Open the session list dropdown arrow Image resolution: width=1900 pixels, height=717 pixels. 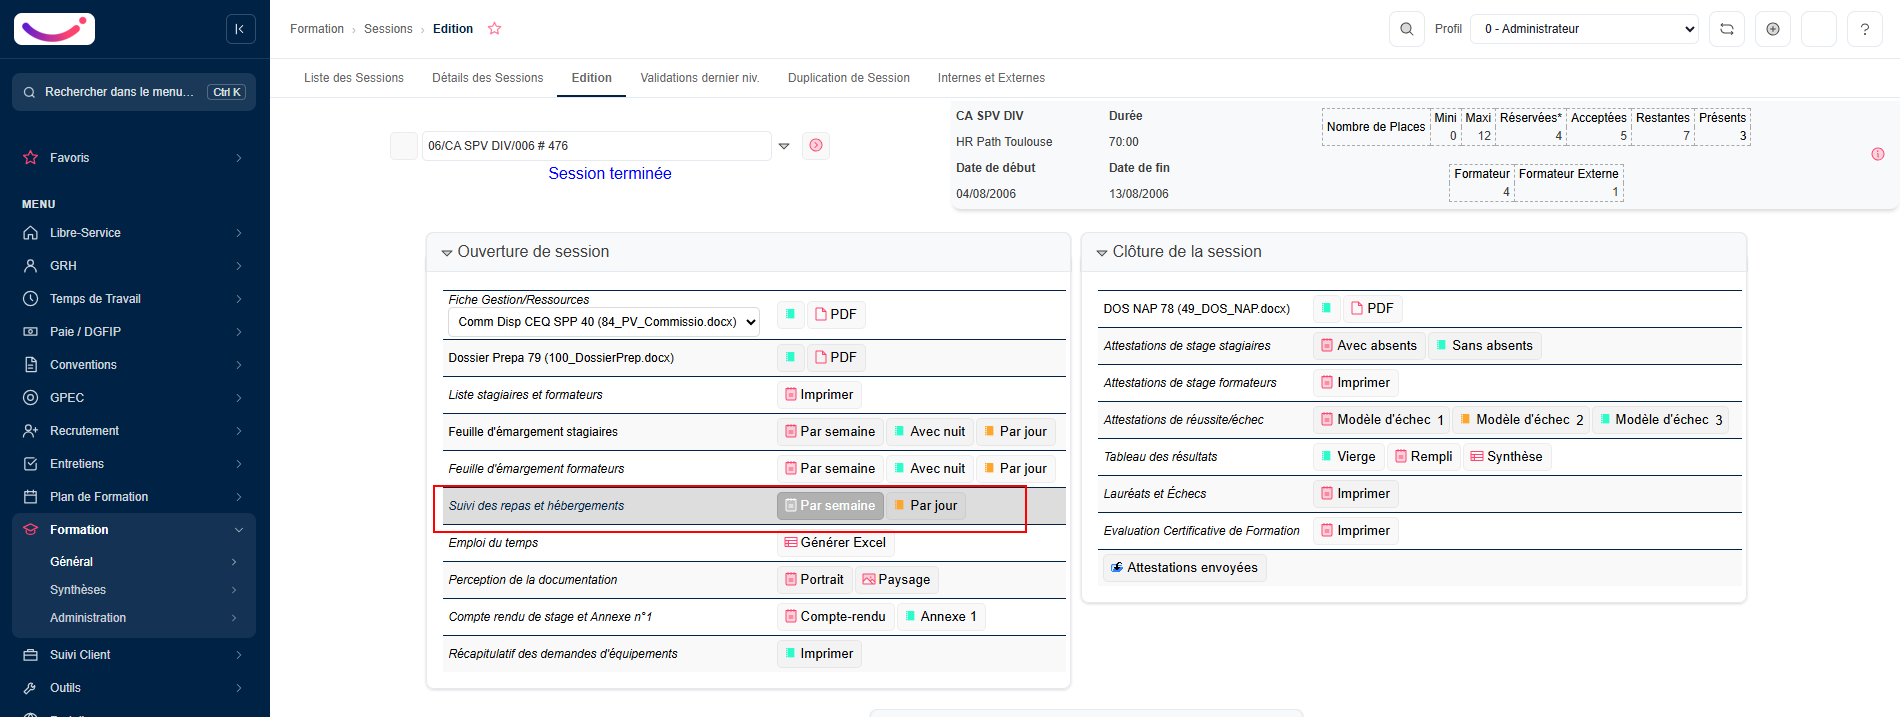click(784, 146)
